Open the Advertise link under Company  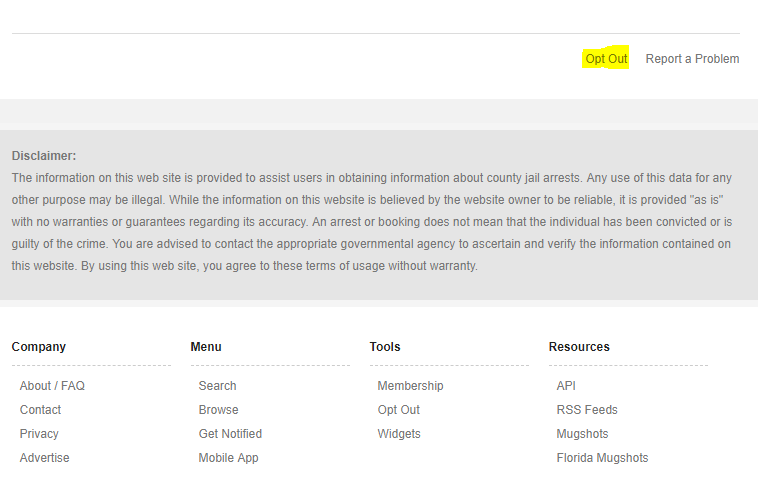click(x=44, y=458)
